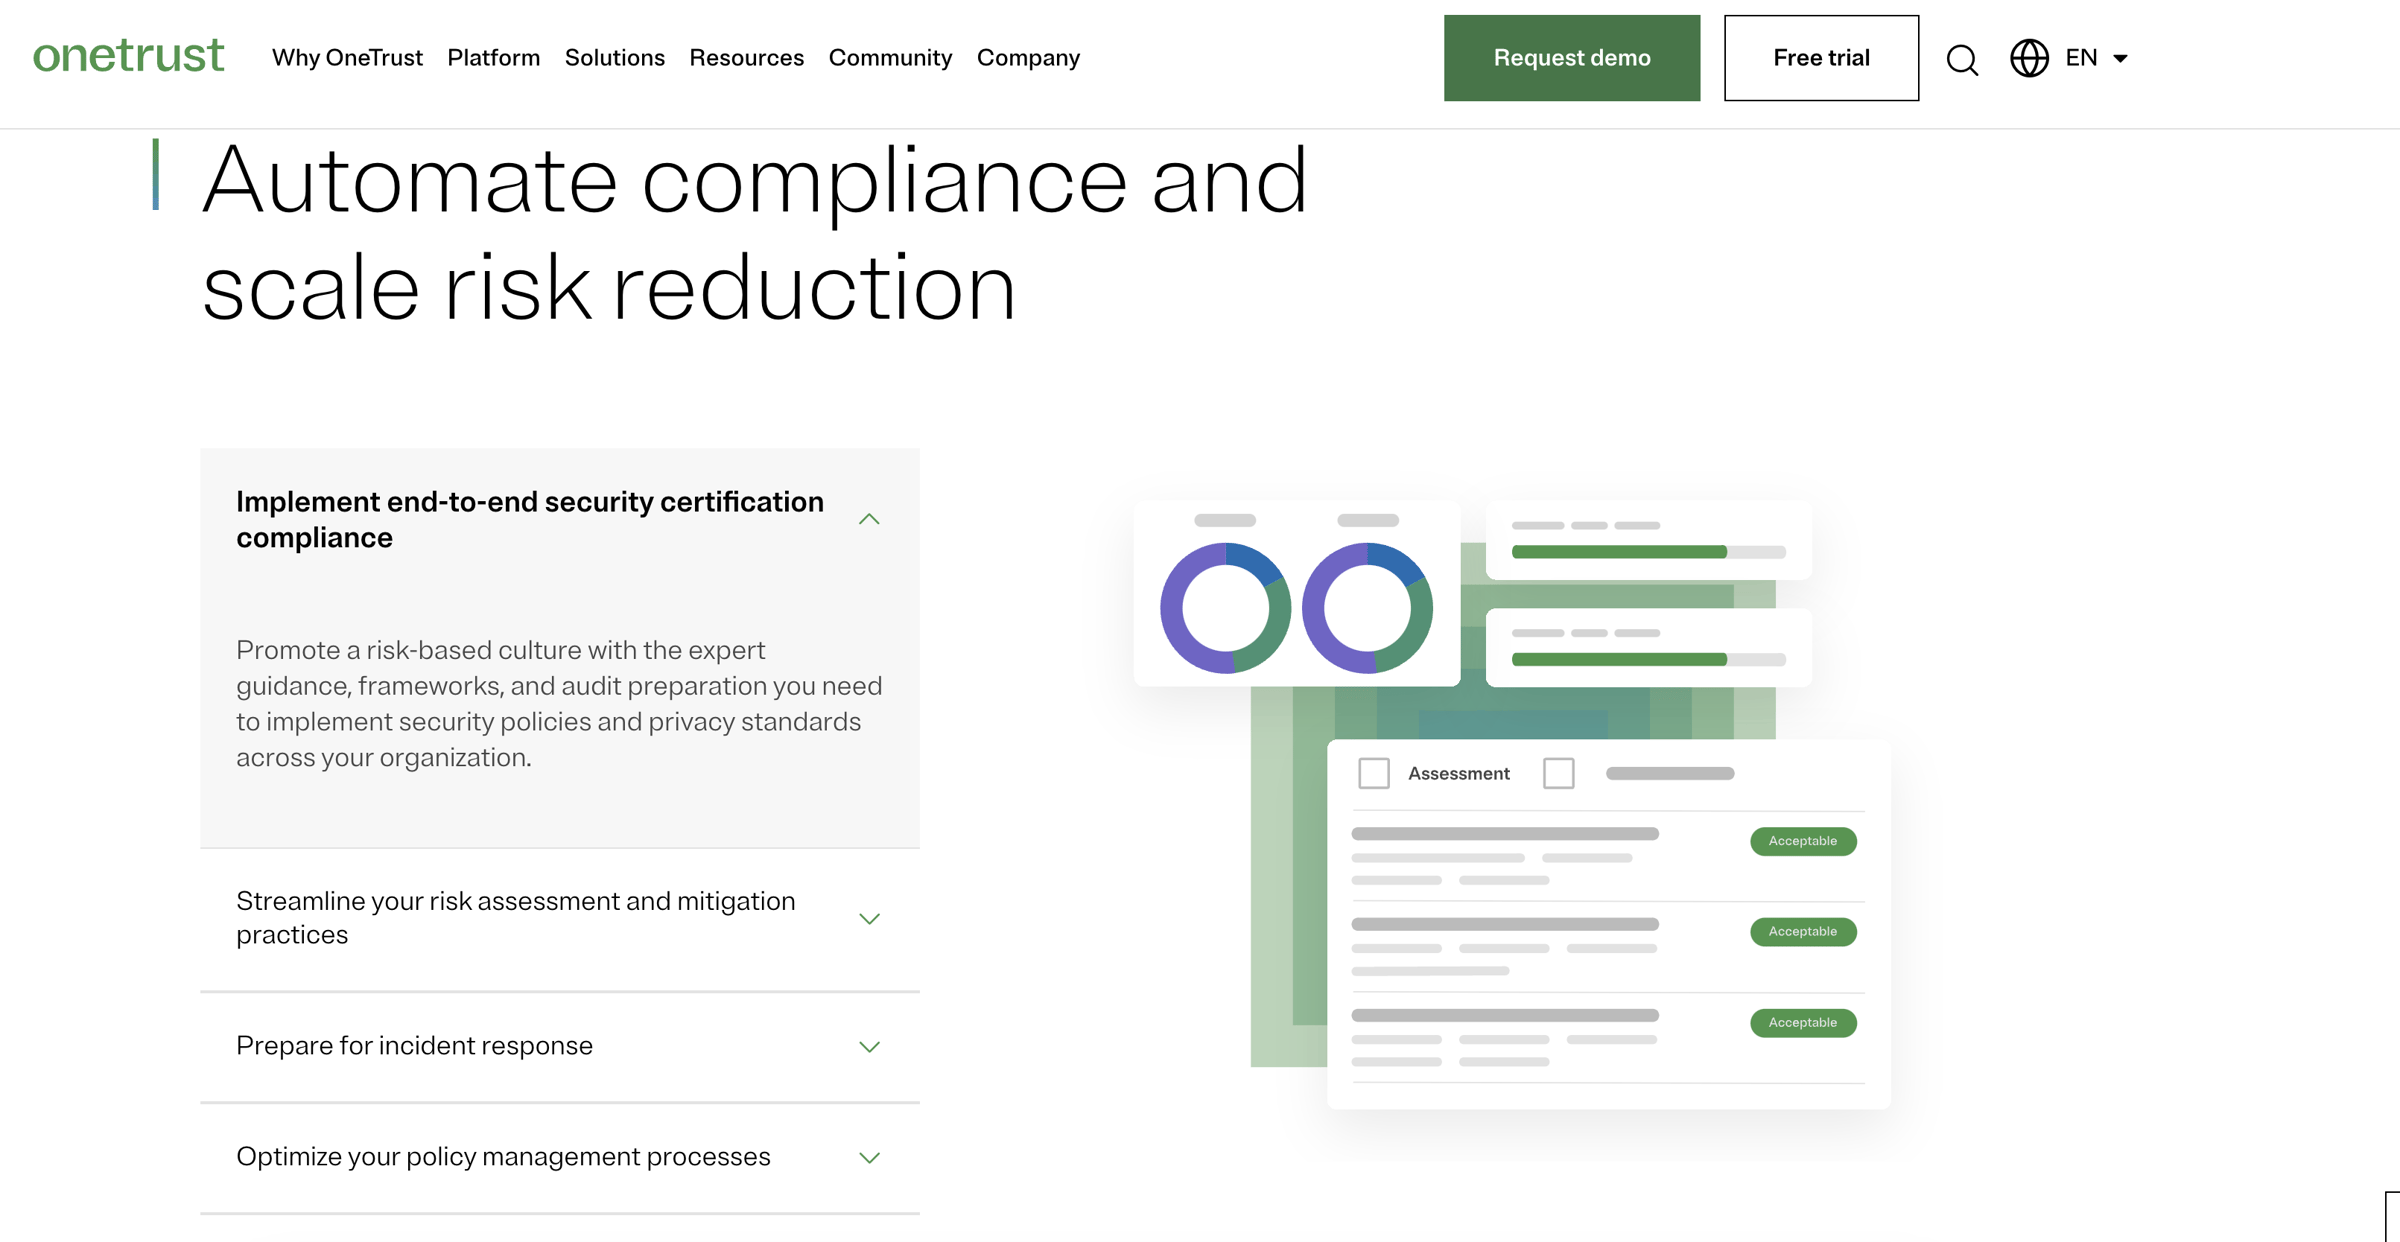
Task: Open the Company menu
Action: tap(1028, 58)
